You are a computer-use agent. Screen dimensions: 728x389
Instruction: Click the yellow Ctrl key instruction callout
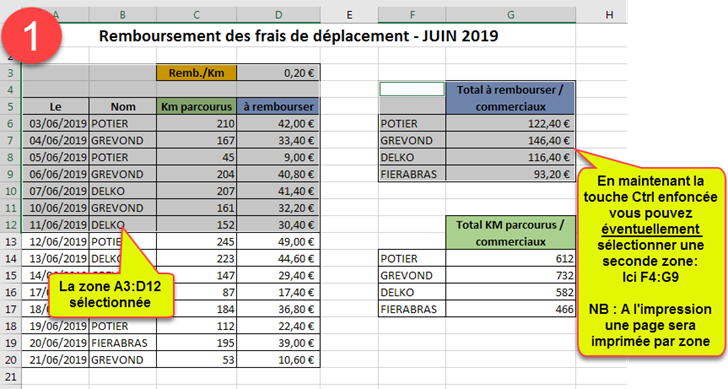click(650, 261)
